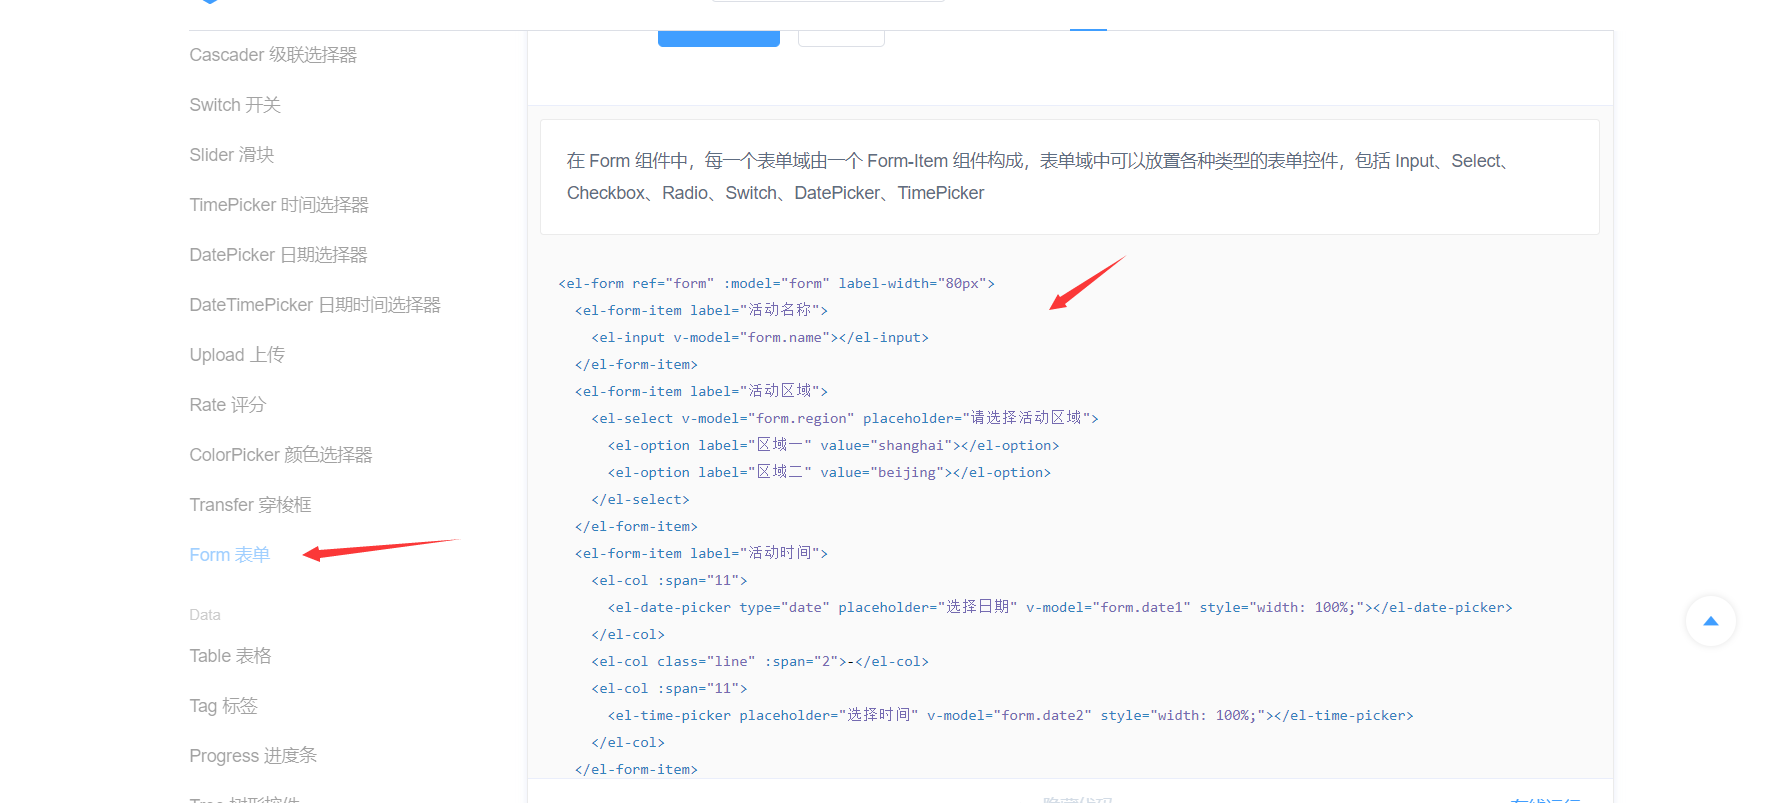Click the 在线运行 link at bottom right
Image resolution: width=1768 pixels, height=803 pixels.
pos(1546,798)
